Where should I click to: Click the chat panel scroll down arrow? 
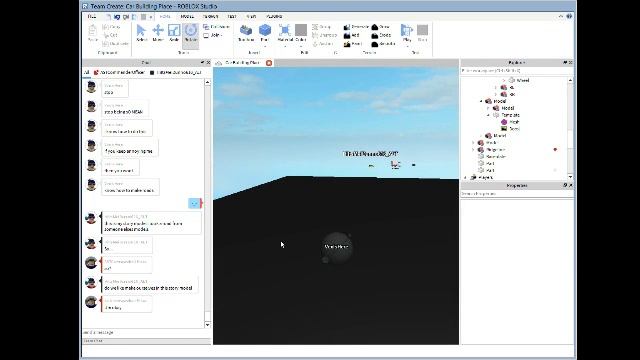tap(207, 325)
